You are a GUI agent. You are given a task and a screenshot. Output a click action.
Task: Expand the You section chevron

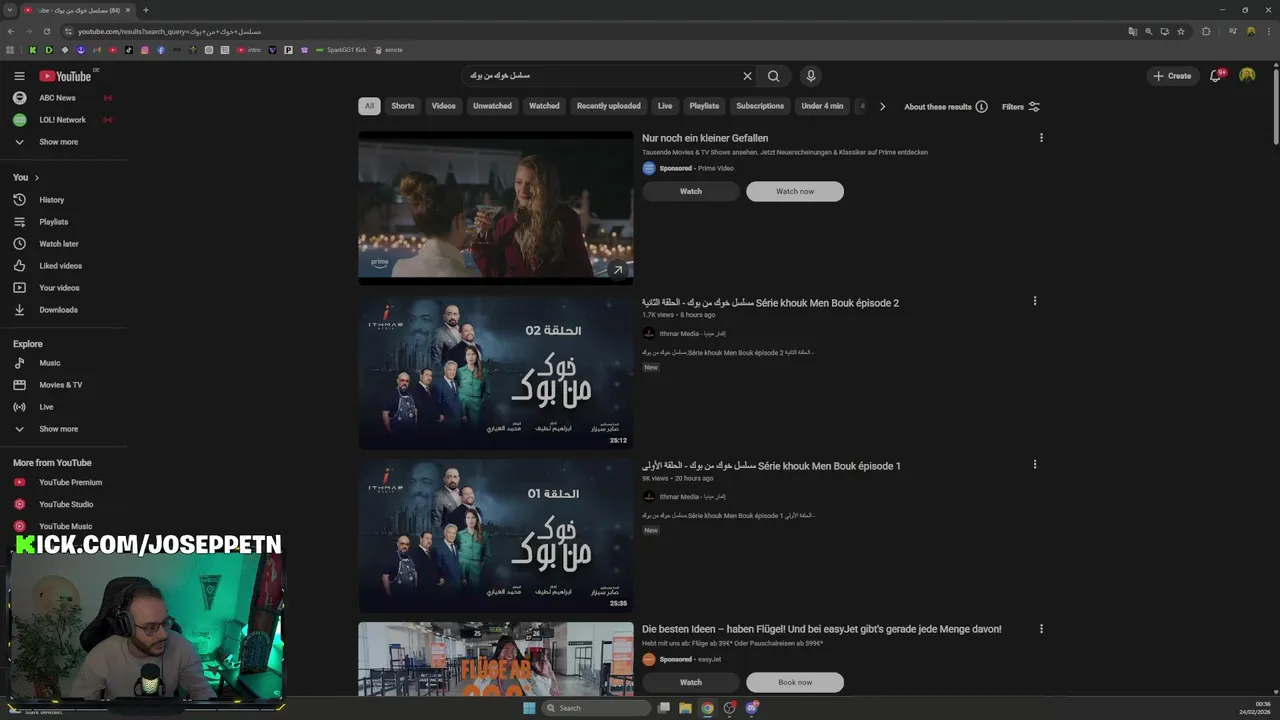pos(37,178)
